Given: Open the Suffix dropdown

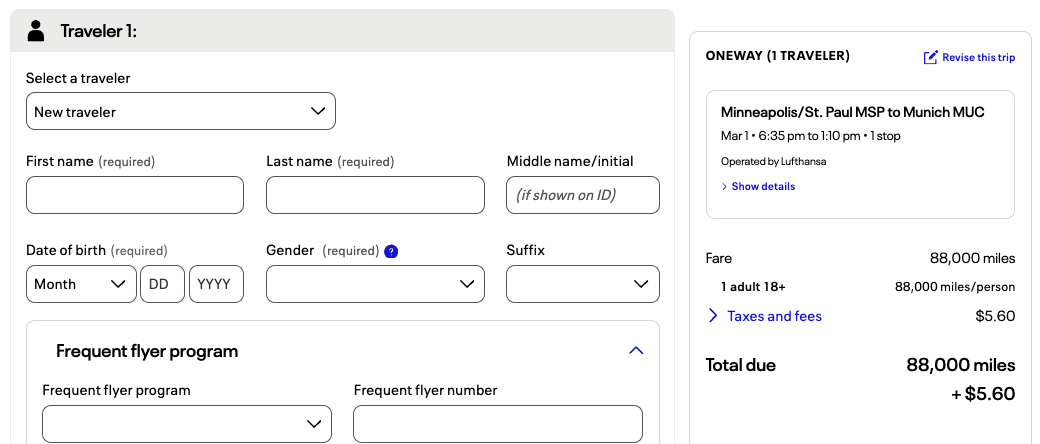Looking at the screenshot, I should pyautogui.click(x=582, y=284).
